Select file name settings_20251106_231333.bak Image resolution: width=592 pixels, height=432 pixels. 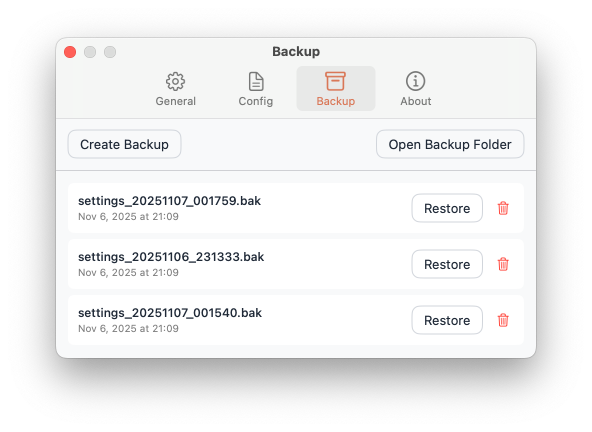click(x=171, y=257)
